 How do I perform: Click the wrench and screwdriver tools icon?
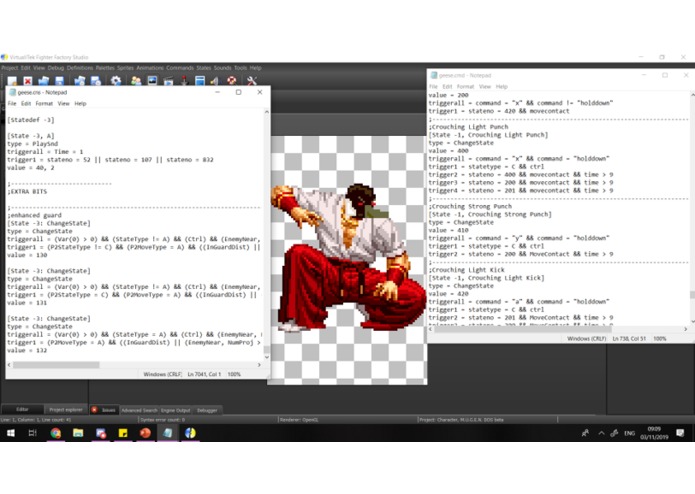click(252, 81)
